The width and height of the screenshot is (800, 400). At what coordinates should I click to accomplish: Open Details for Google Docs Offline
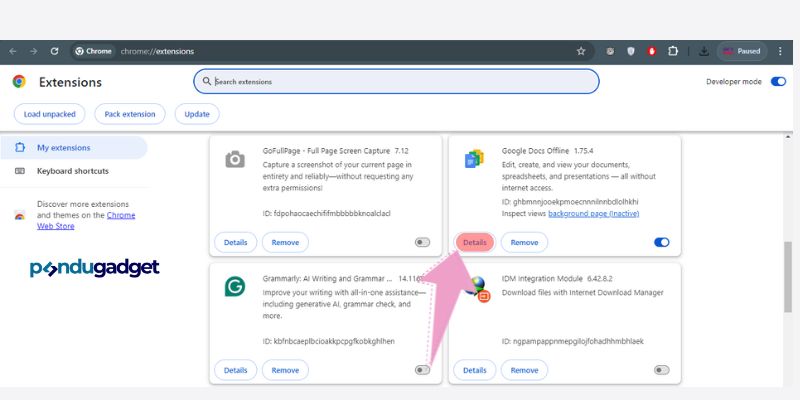(474, 242)
